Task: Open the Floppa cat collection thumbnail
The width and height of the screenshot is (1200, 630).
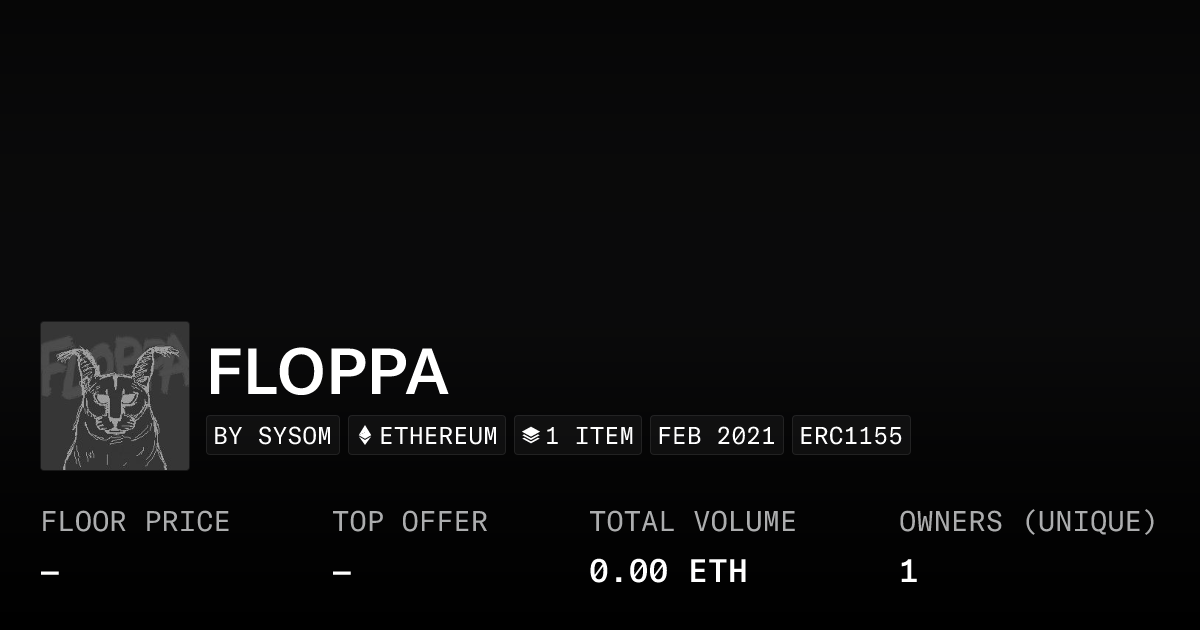Action: (115, 396)
